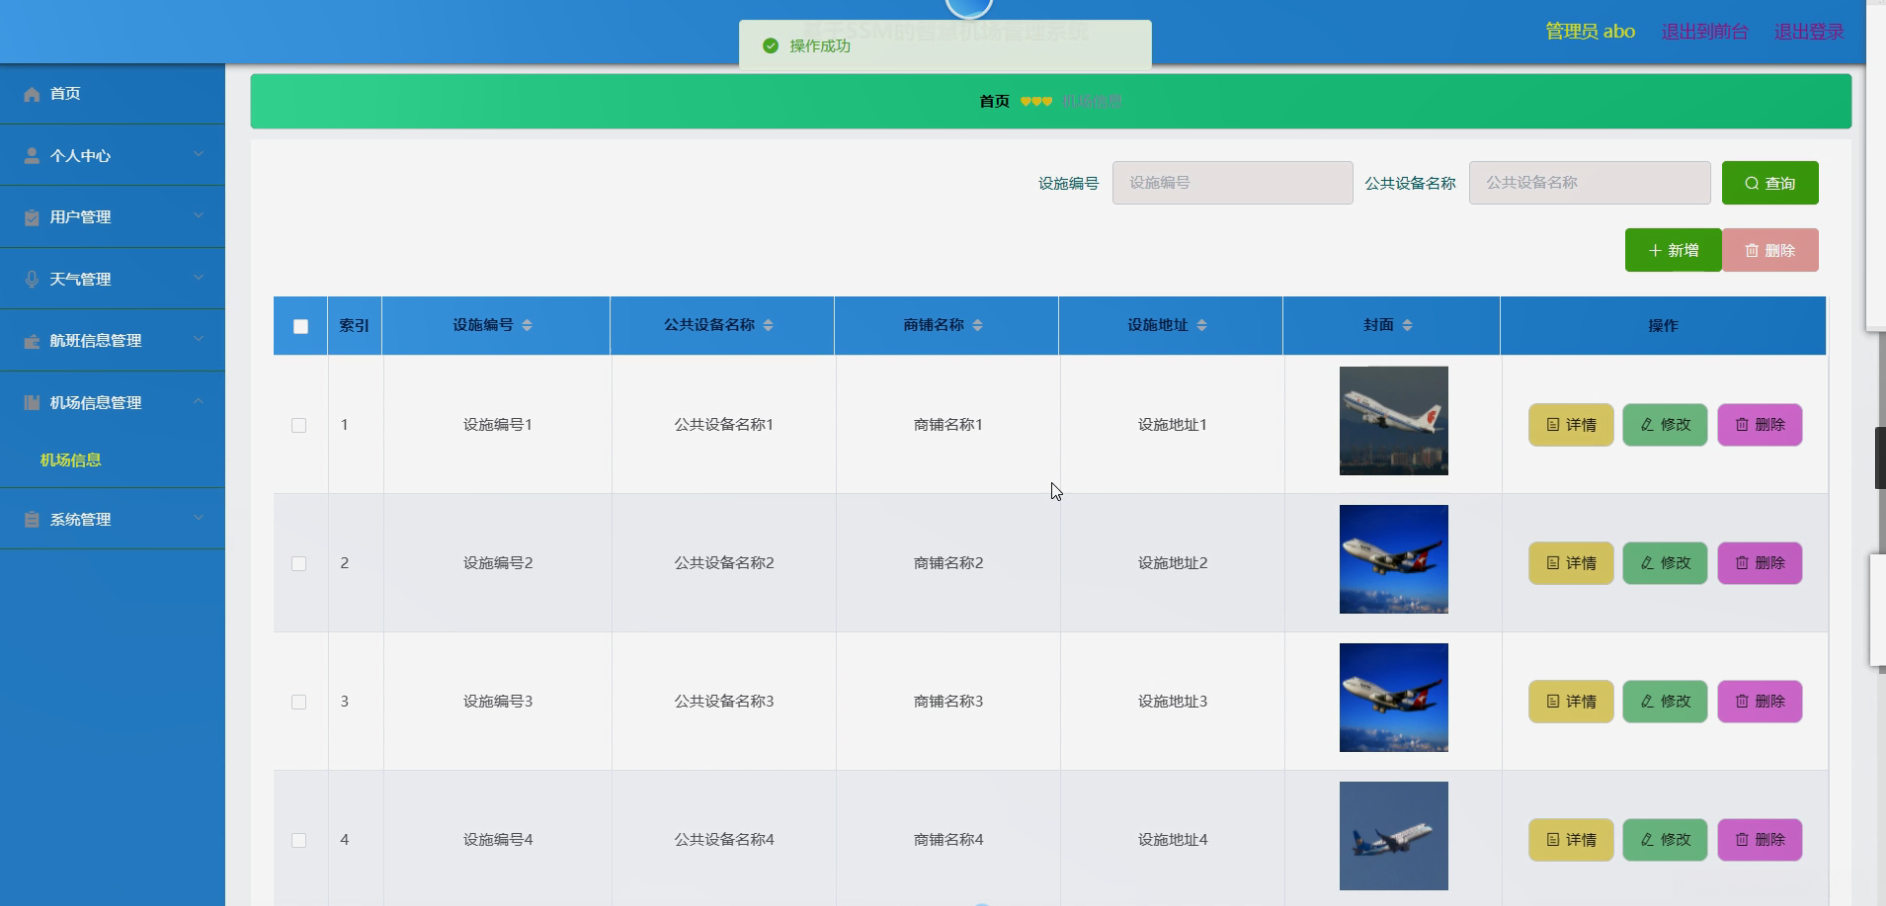Viewport: 1886px width, 906px height.
Task: Click the sort arrows on 设施编号 column
Action: coord(527,325)
